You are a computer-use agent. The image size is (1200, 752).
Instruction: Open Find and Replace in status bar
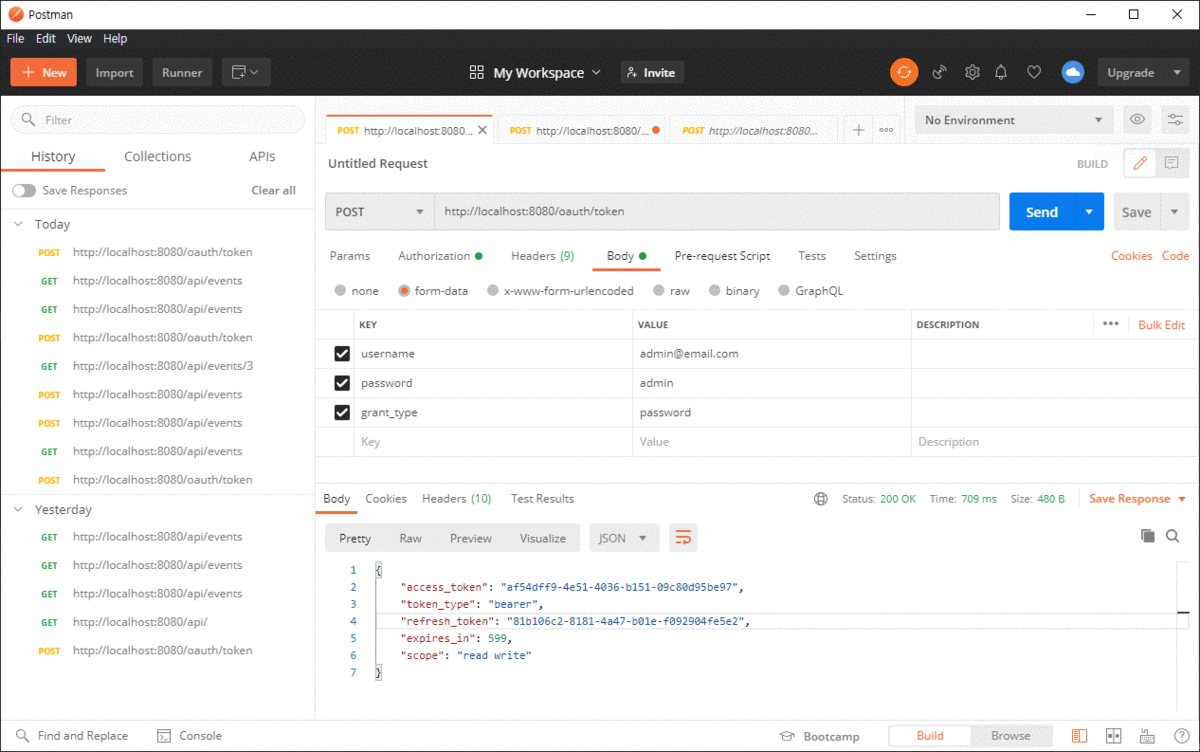click(72, 736)
